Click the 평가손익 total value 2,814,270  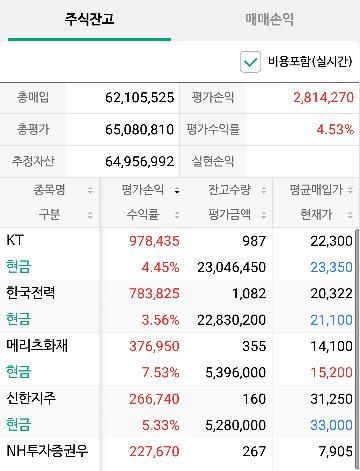click(x=323, y=98)
